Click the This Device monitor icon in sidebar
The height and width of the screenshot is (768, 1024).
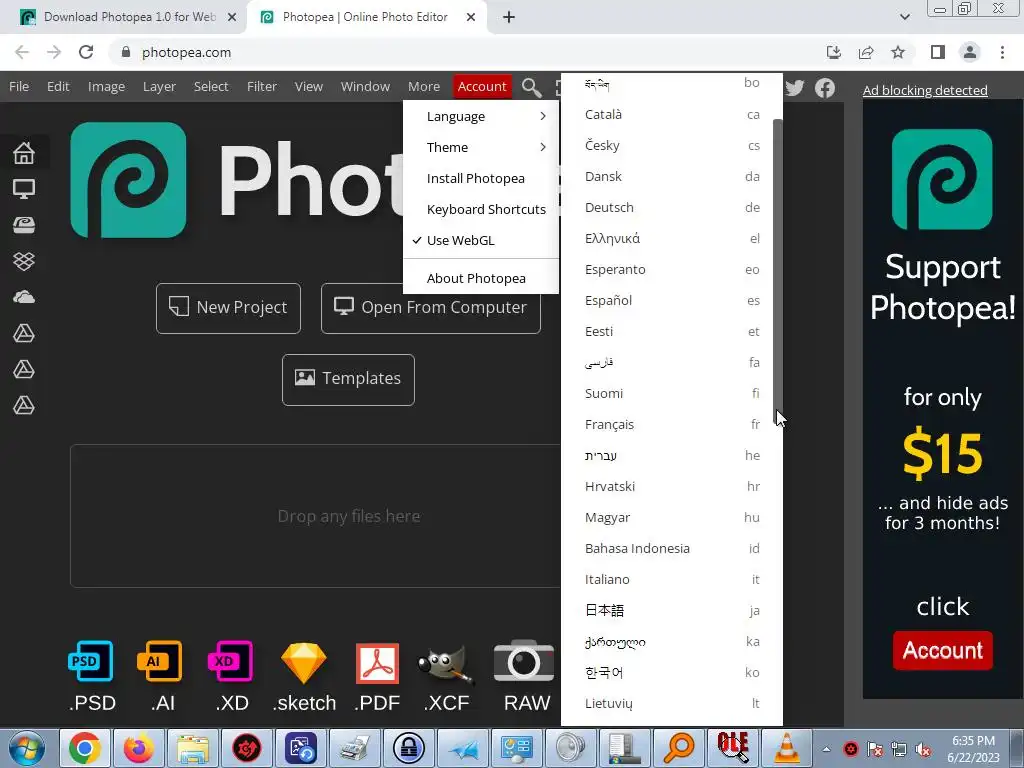tap(24, 189)
